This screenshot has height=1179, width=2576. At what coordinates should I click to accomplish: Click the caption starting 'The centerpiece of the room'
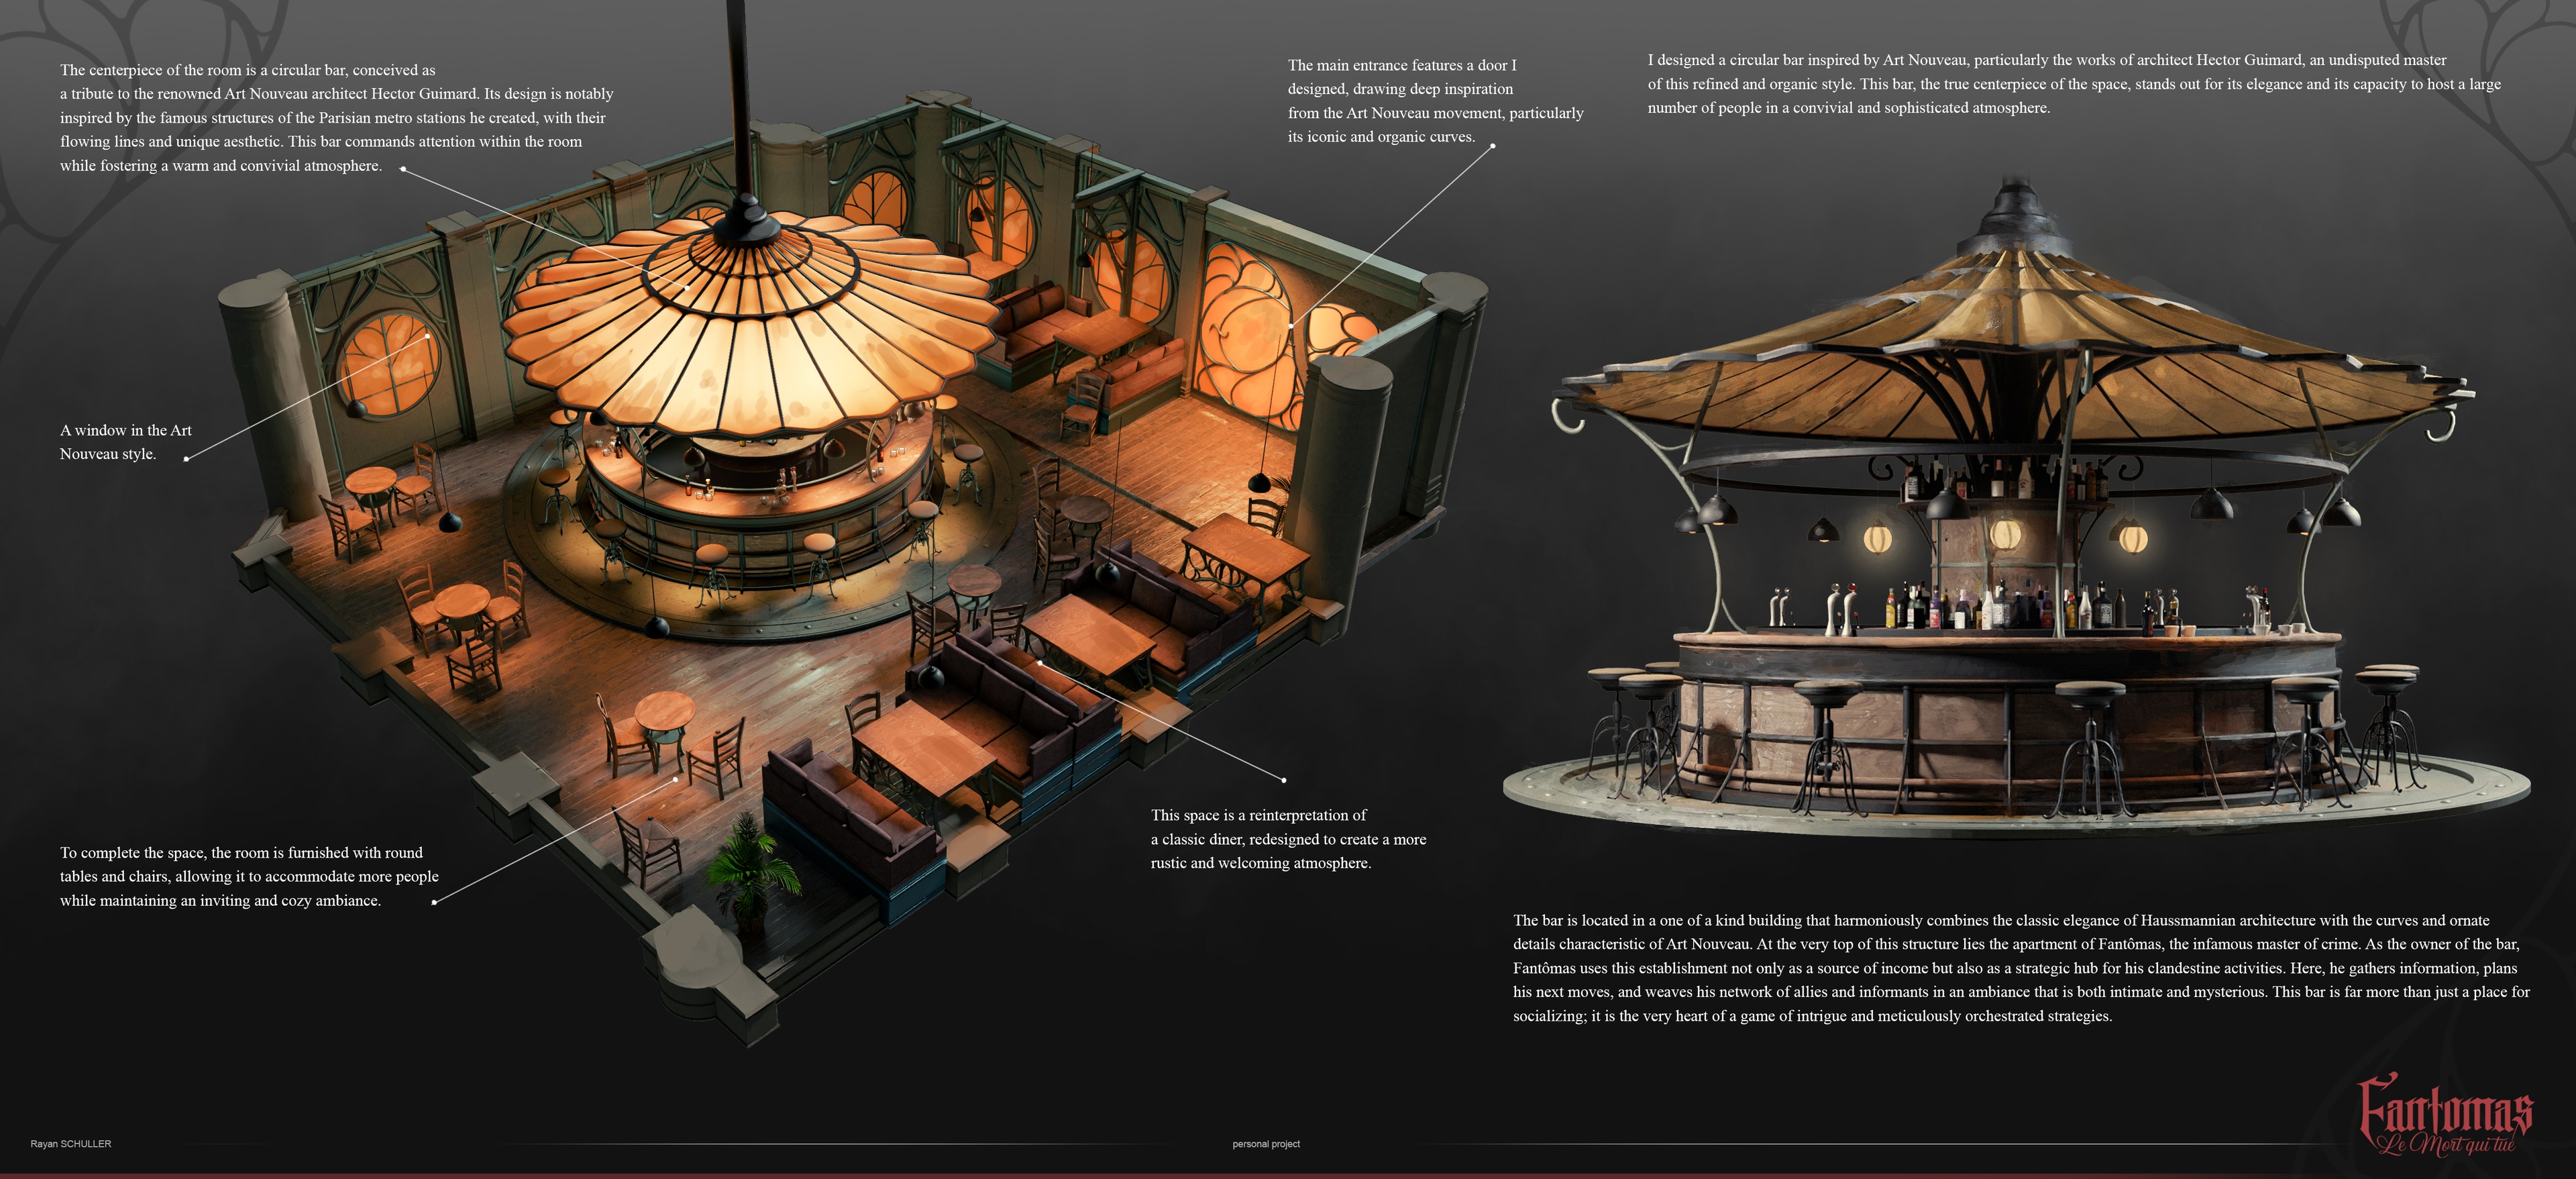(336, 117)
